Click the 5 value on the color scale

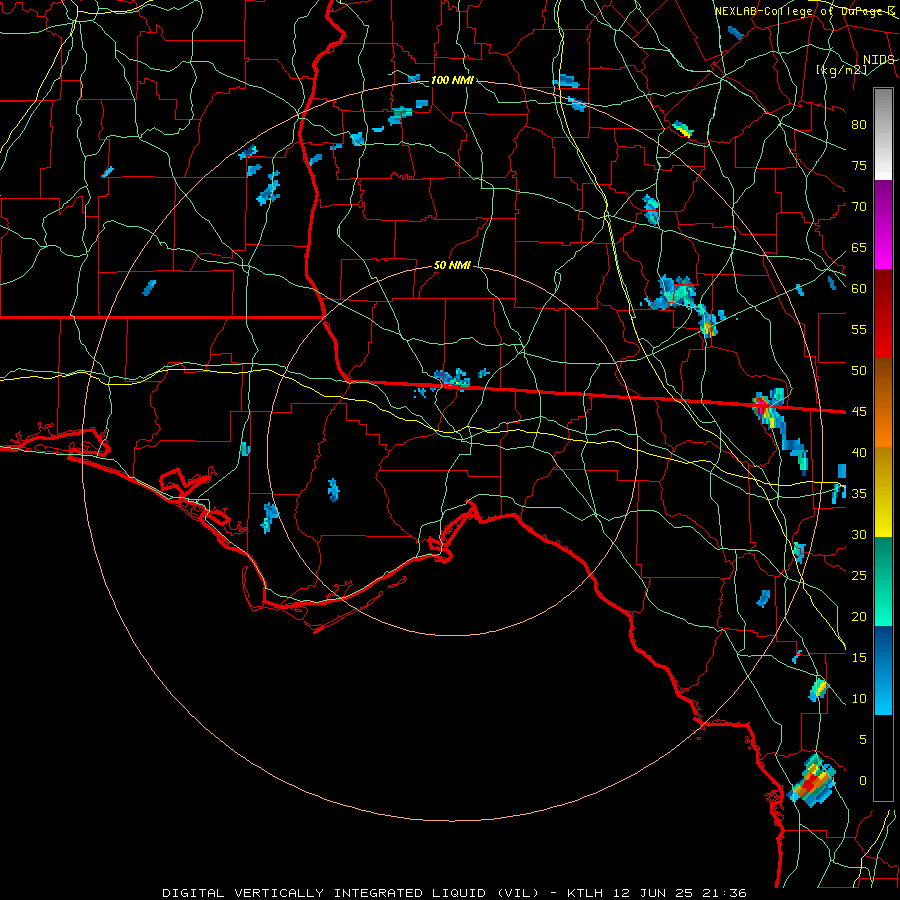(863, 739)
